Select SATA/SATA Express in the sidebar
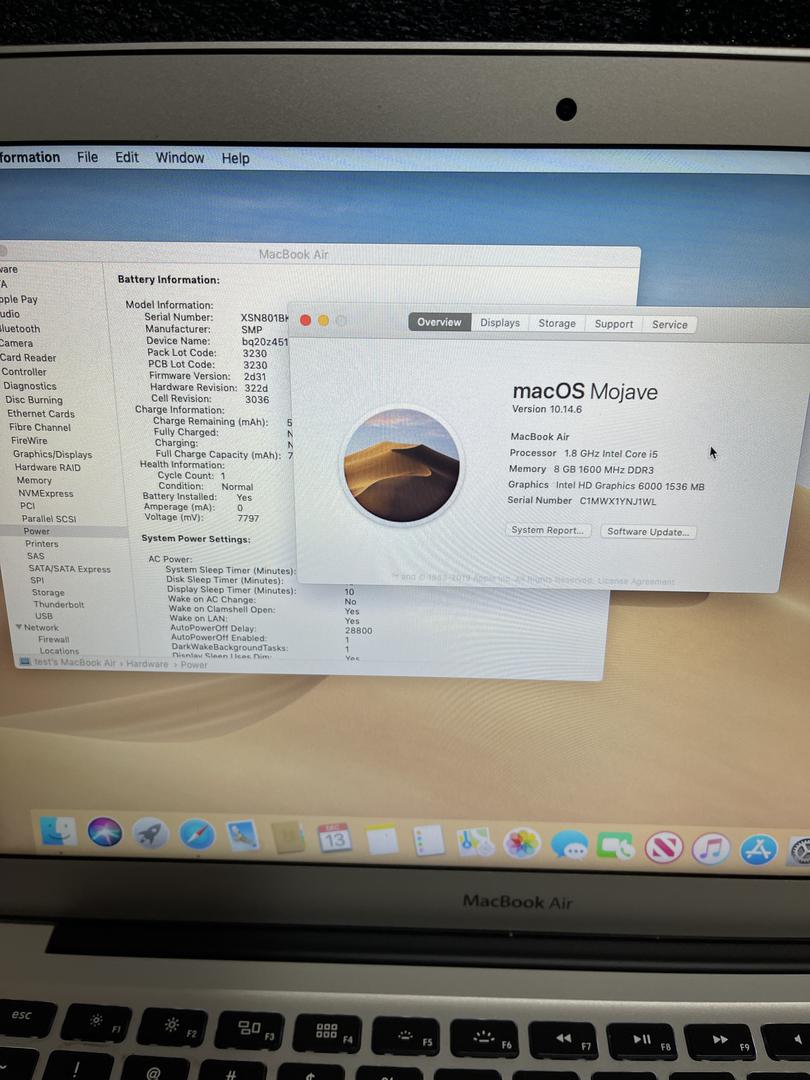 (x=70, y=569)
